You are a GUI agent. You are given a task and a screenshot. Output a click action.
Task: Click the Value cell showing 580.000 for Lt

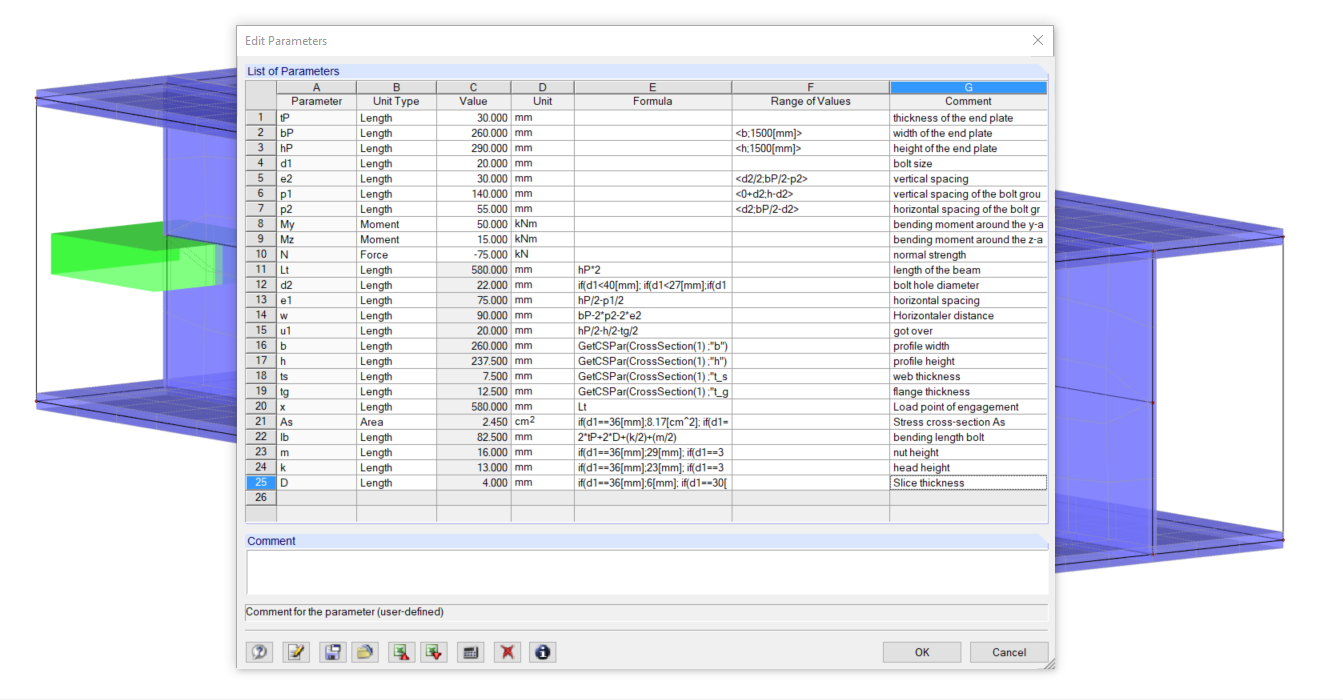pos(473,269)
